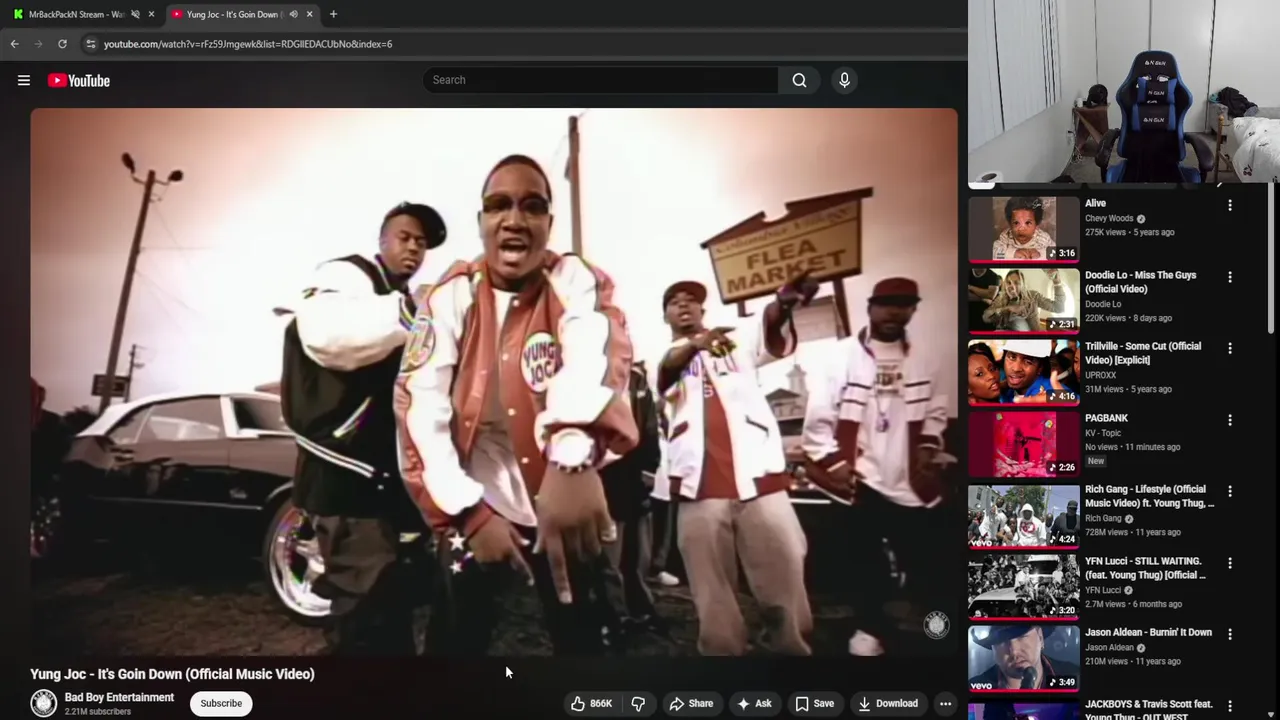
Task: Play the Alive thumbnail by Chevy Woods
Action: 1023,229
